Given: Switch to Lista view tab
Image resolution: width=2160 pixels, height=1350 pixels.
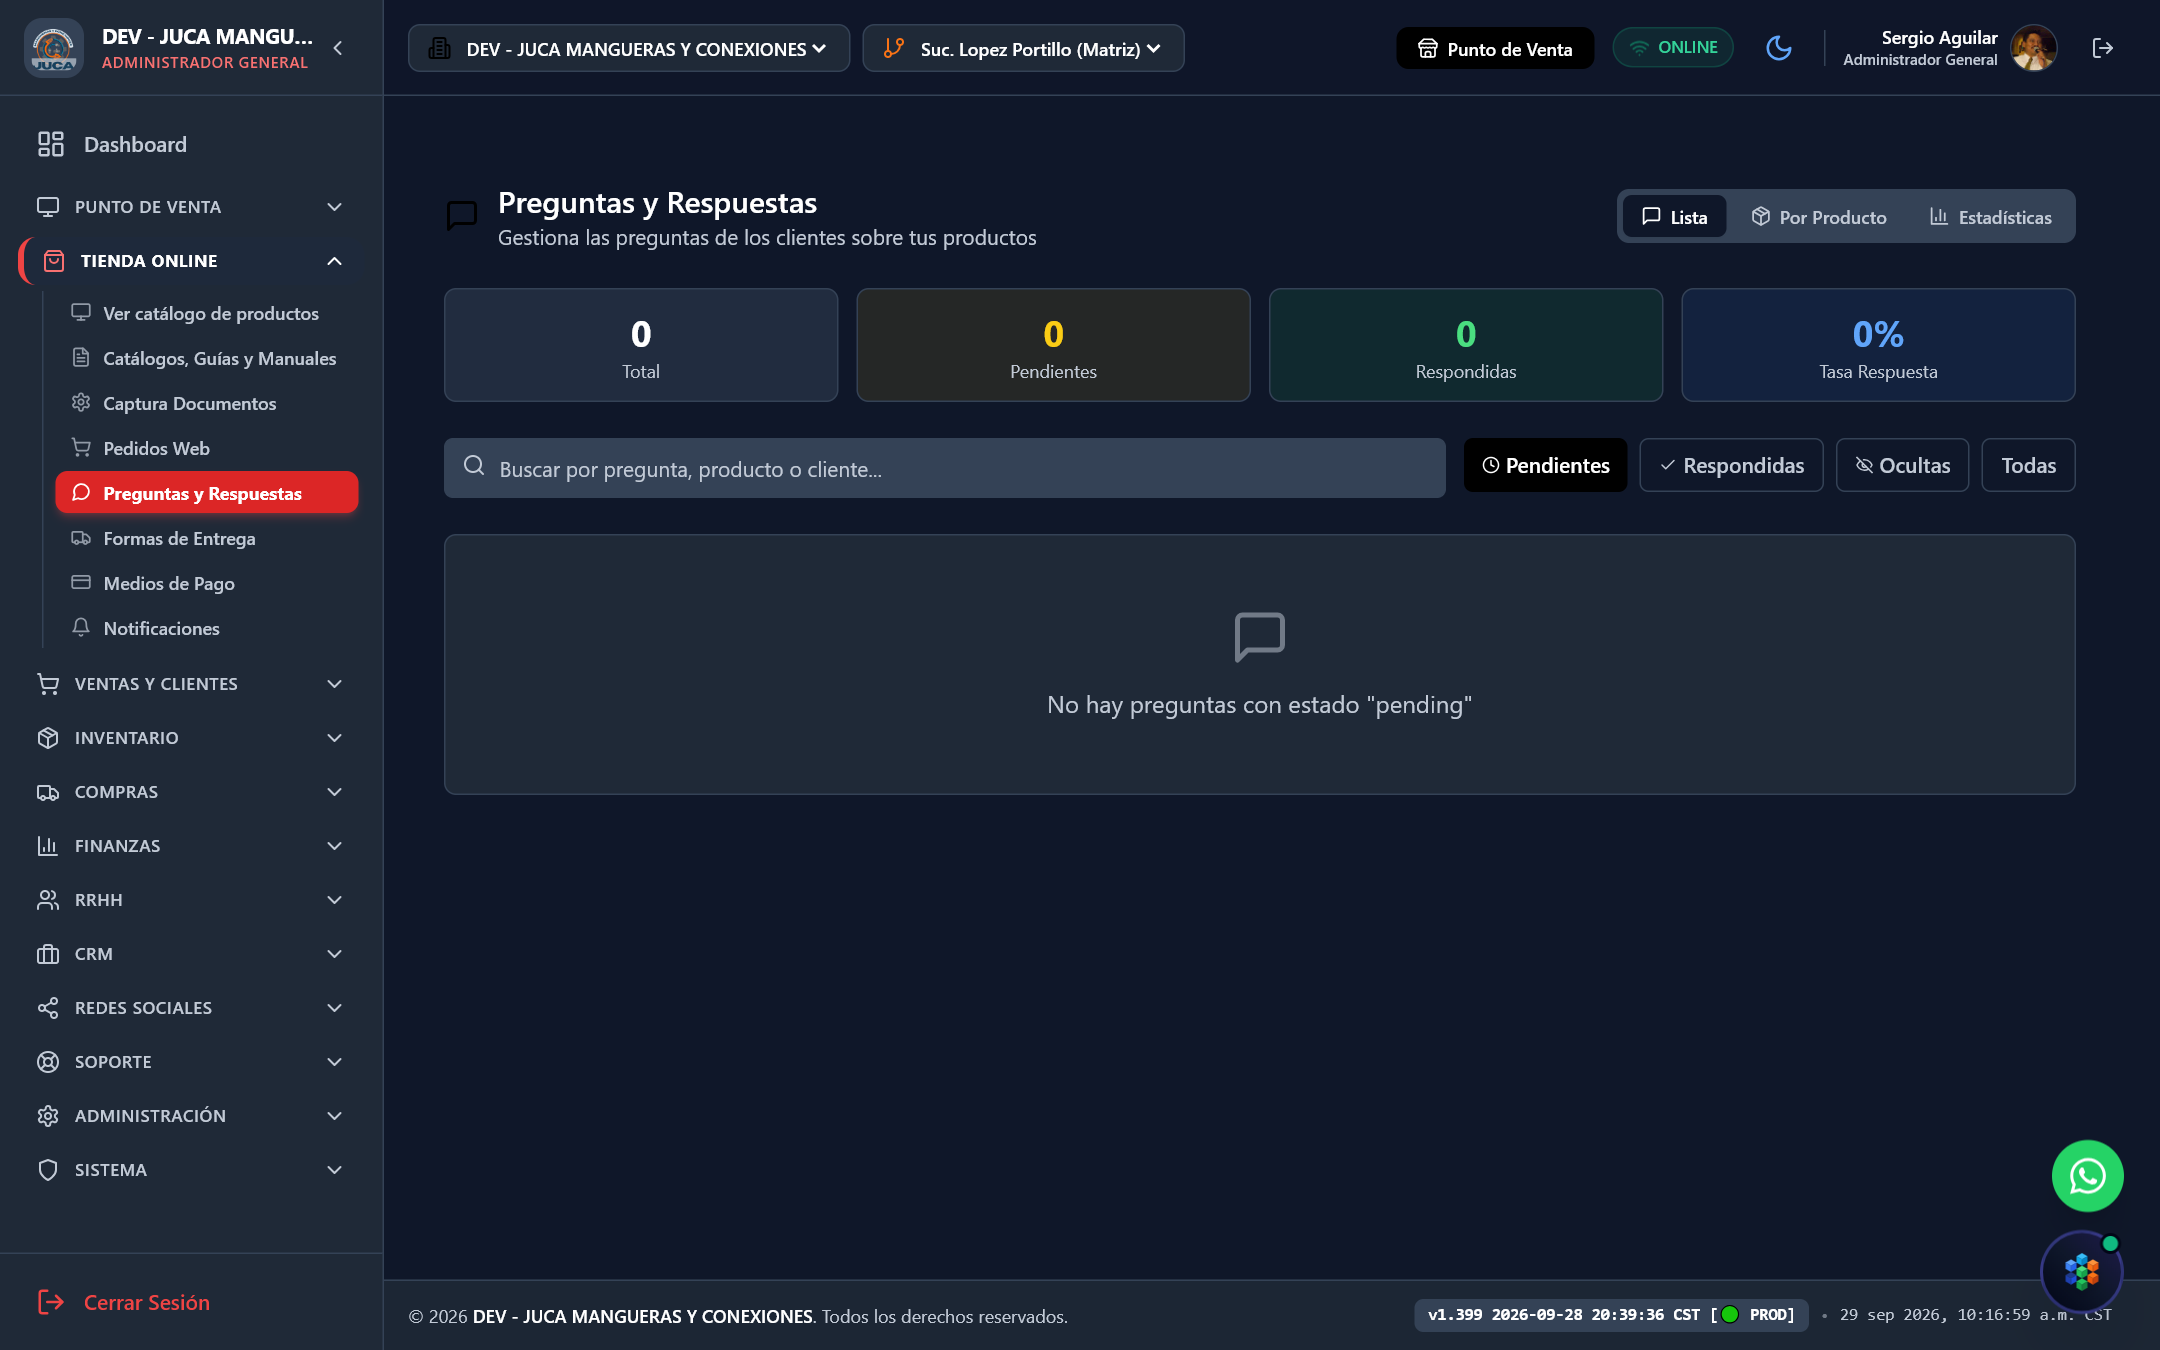Looking at the screenshot, I should [1675, 217].
